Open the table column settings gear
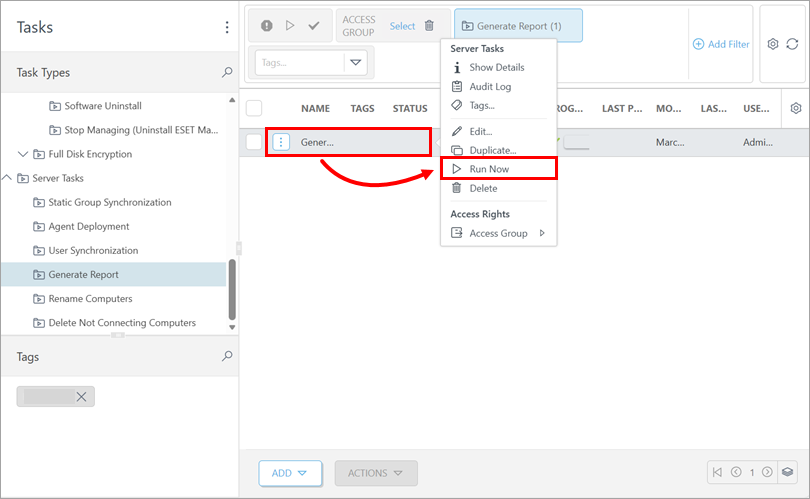 (796, 108)
